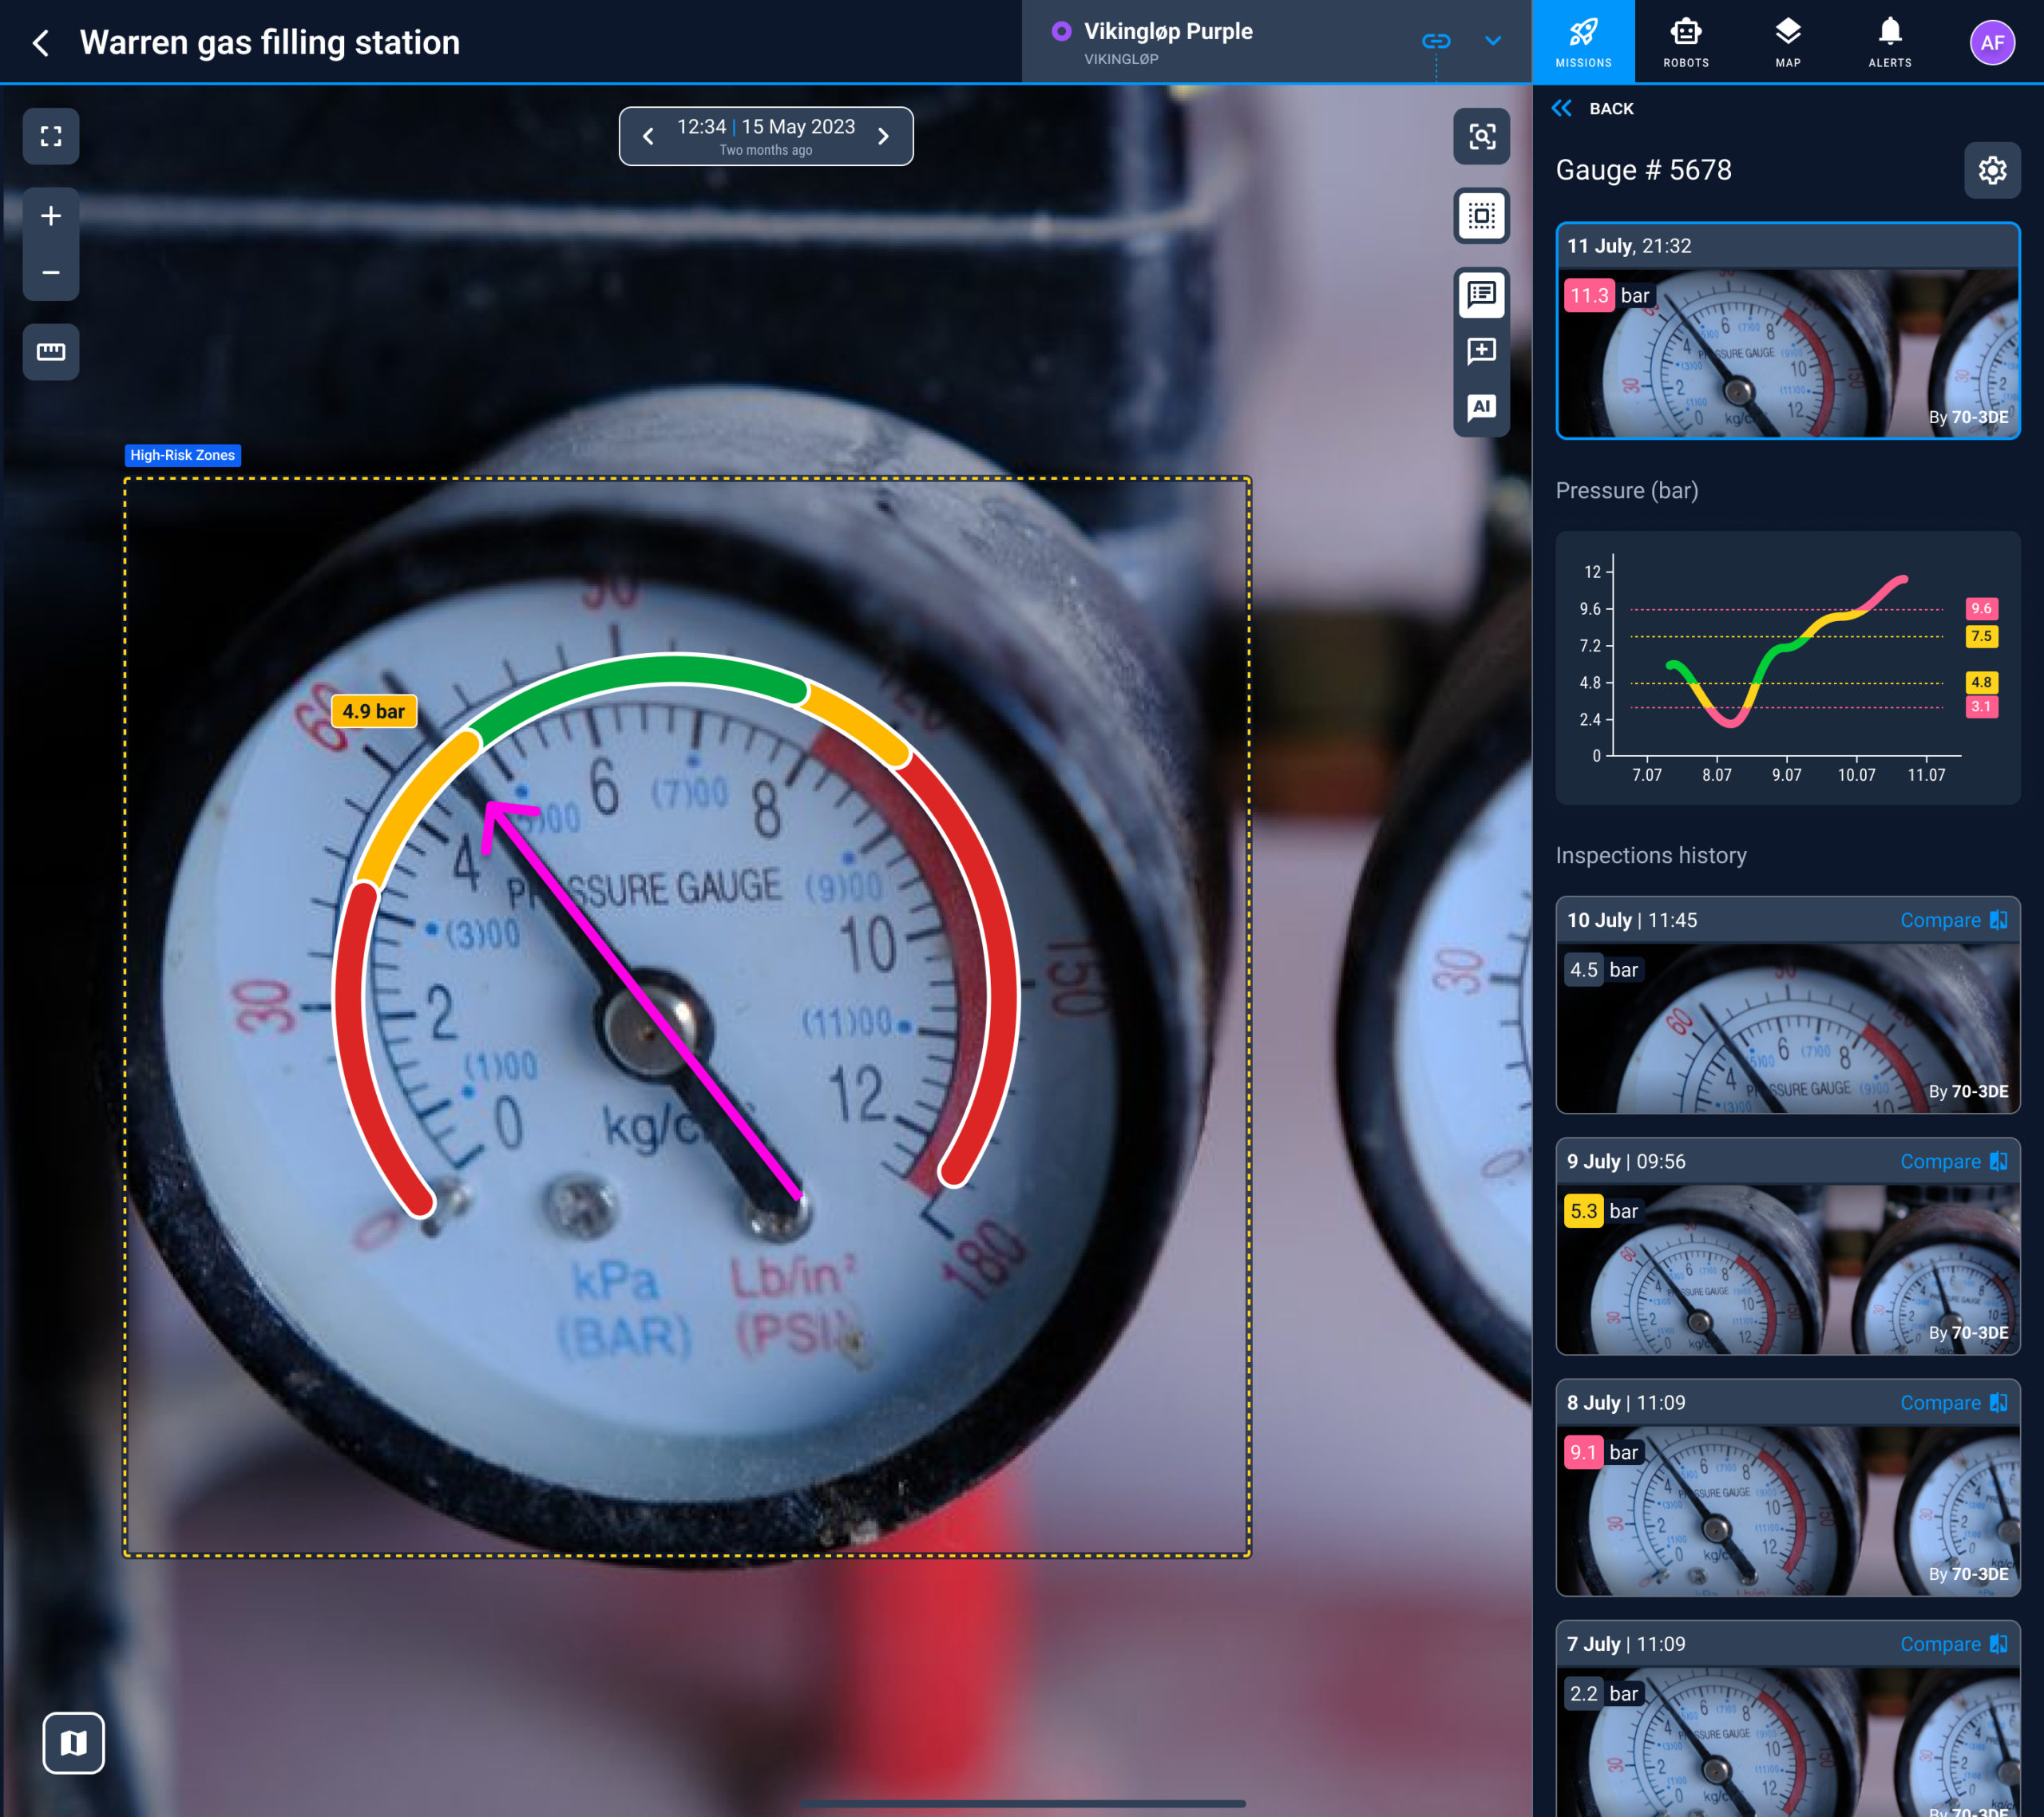This screenshot has height=1817, width=2044.
Task: Open the 9 July inspection thumbnail image
Action: click(x=1788, y=1269)
